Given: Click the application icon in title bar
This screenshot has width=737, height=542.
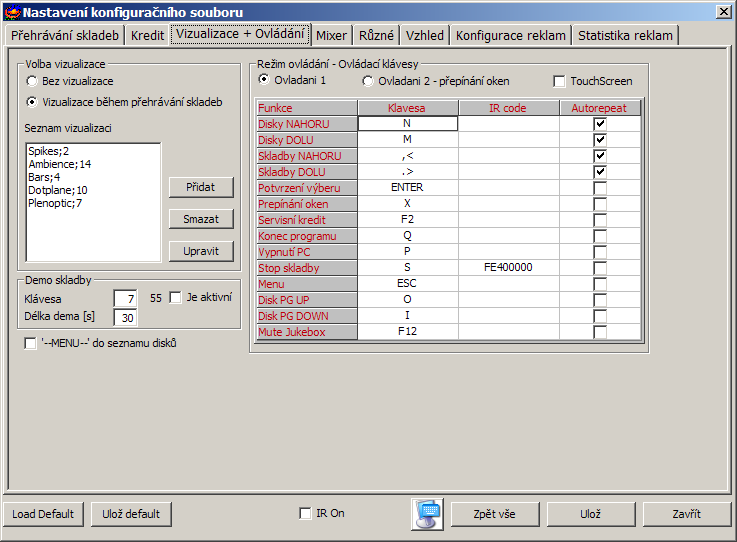Looking at the screenshot, I should click(12, 12).
